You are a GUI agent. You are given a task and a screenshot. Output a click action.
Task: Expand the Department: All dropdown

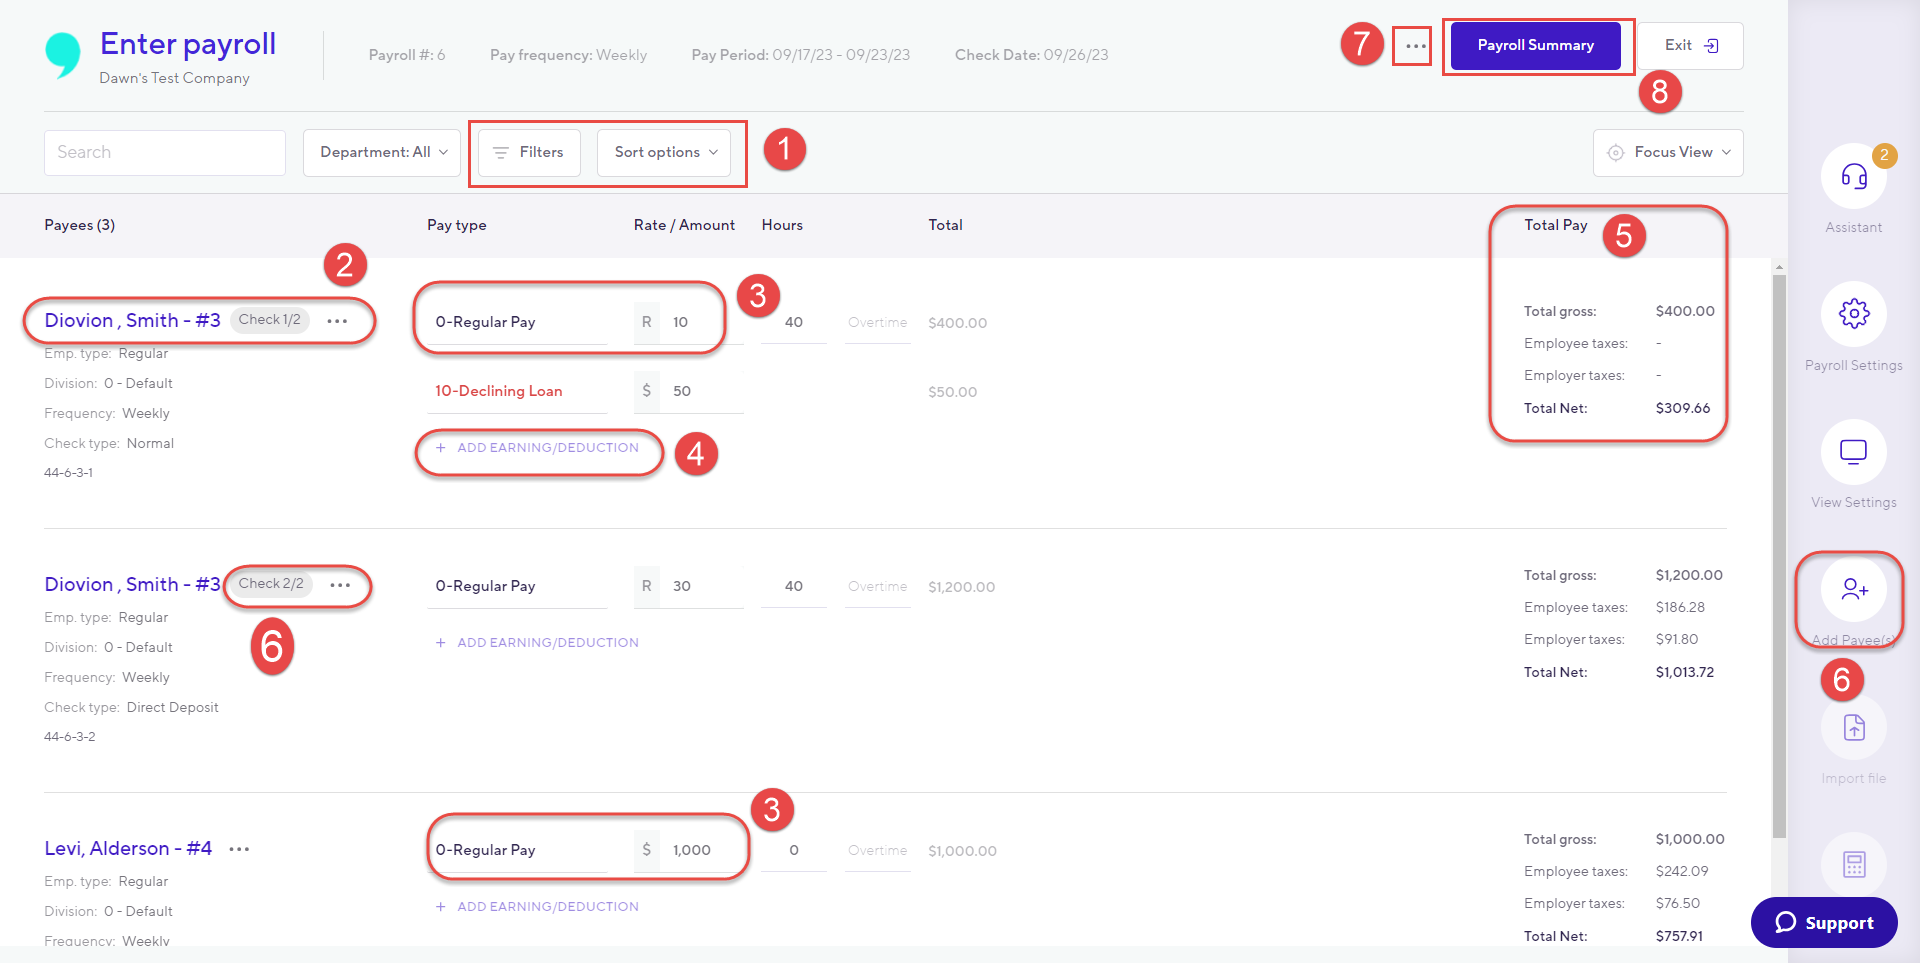pyautogui.click(x=382, y=153)
